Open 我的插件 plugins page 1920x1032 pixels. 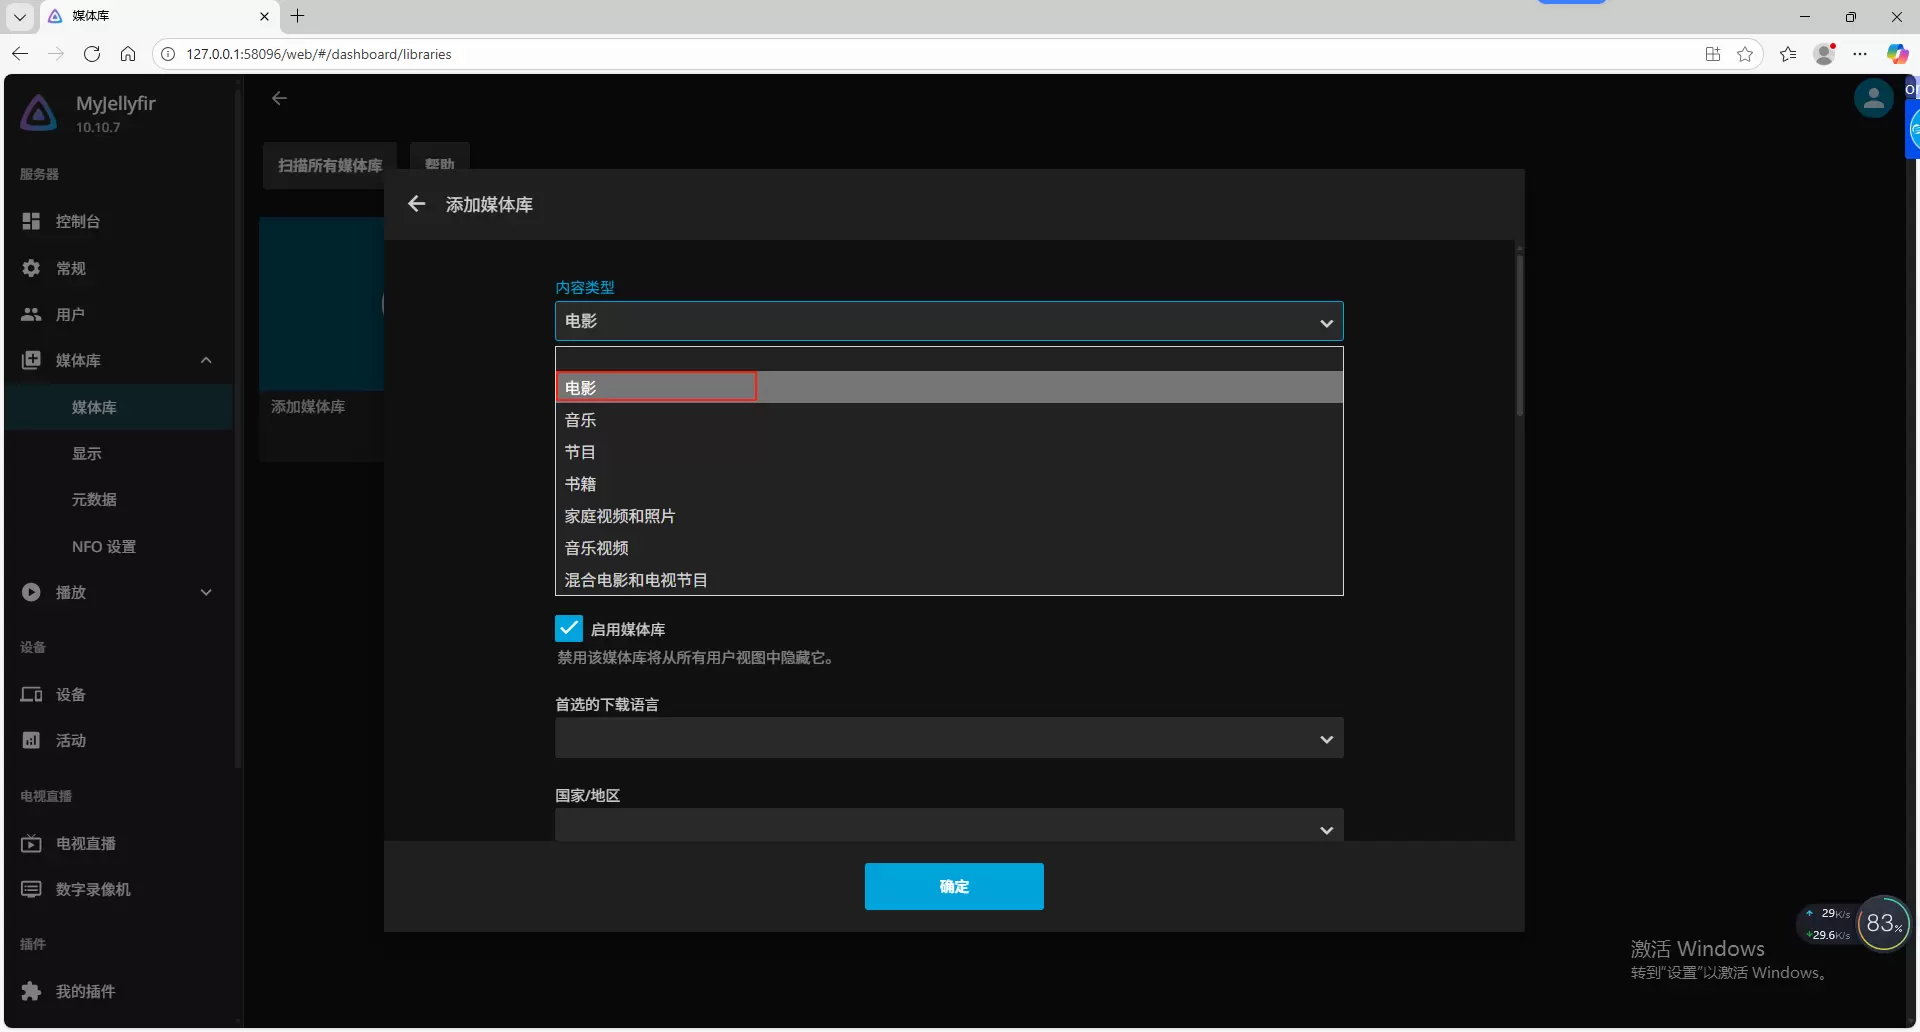pos(85,991)
